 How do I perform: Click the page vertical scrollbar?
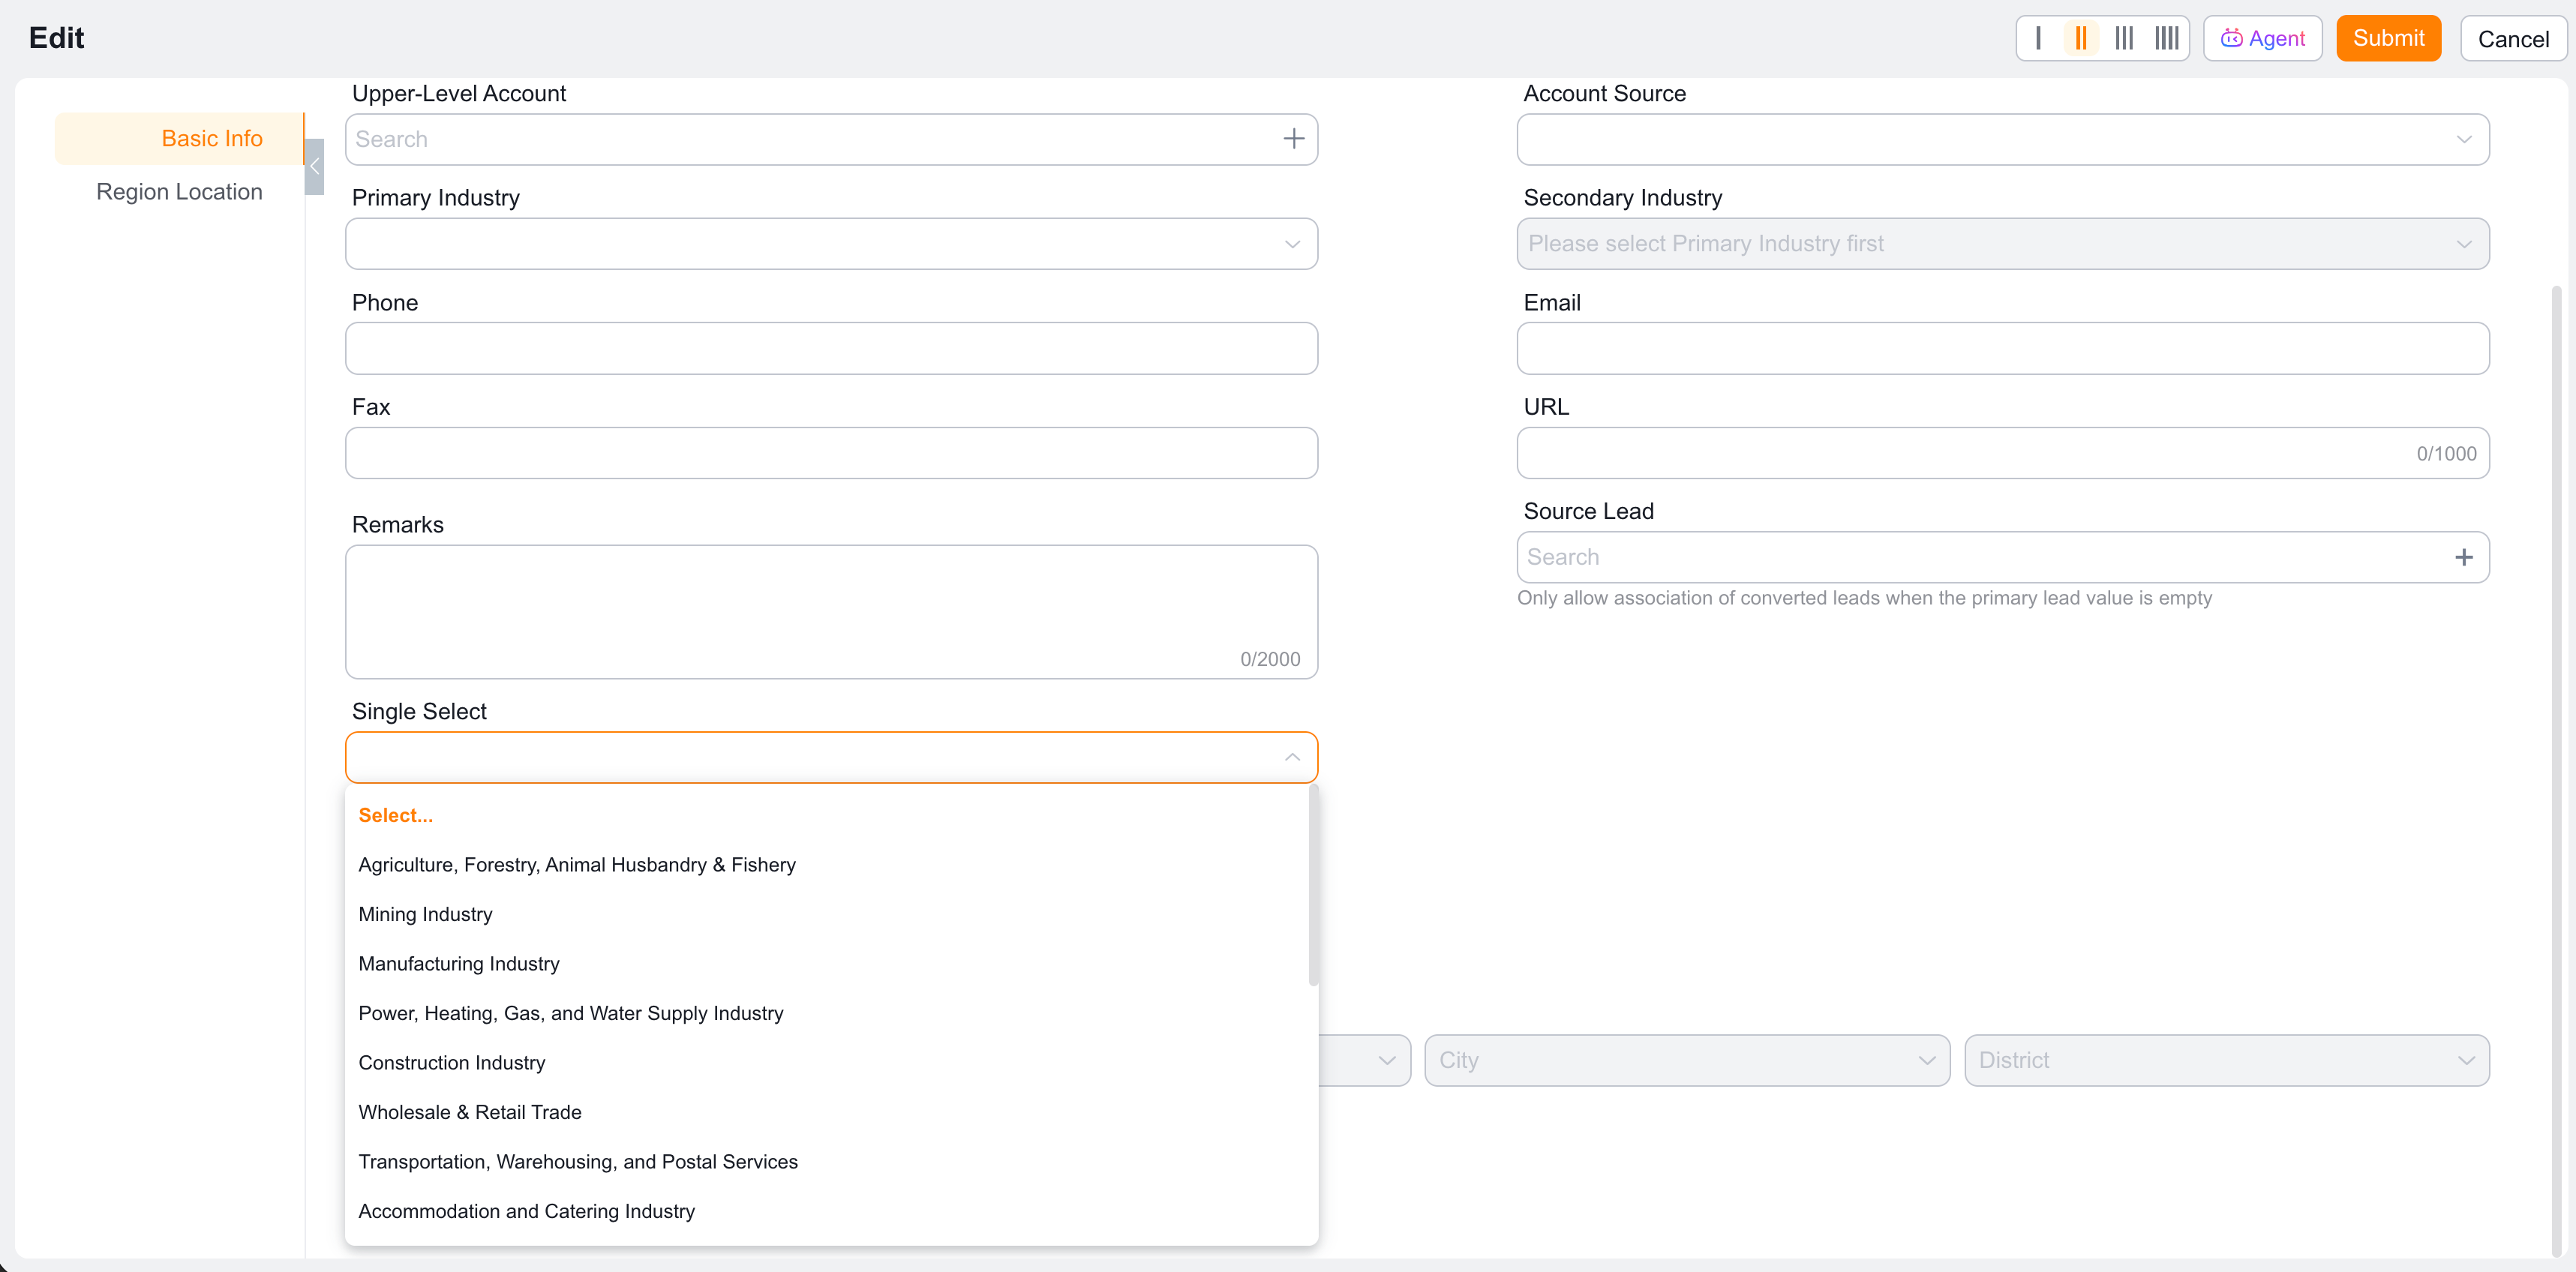point(2556,770)
